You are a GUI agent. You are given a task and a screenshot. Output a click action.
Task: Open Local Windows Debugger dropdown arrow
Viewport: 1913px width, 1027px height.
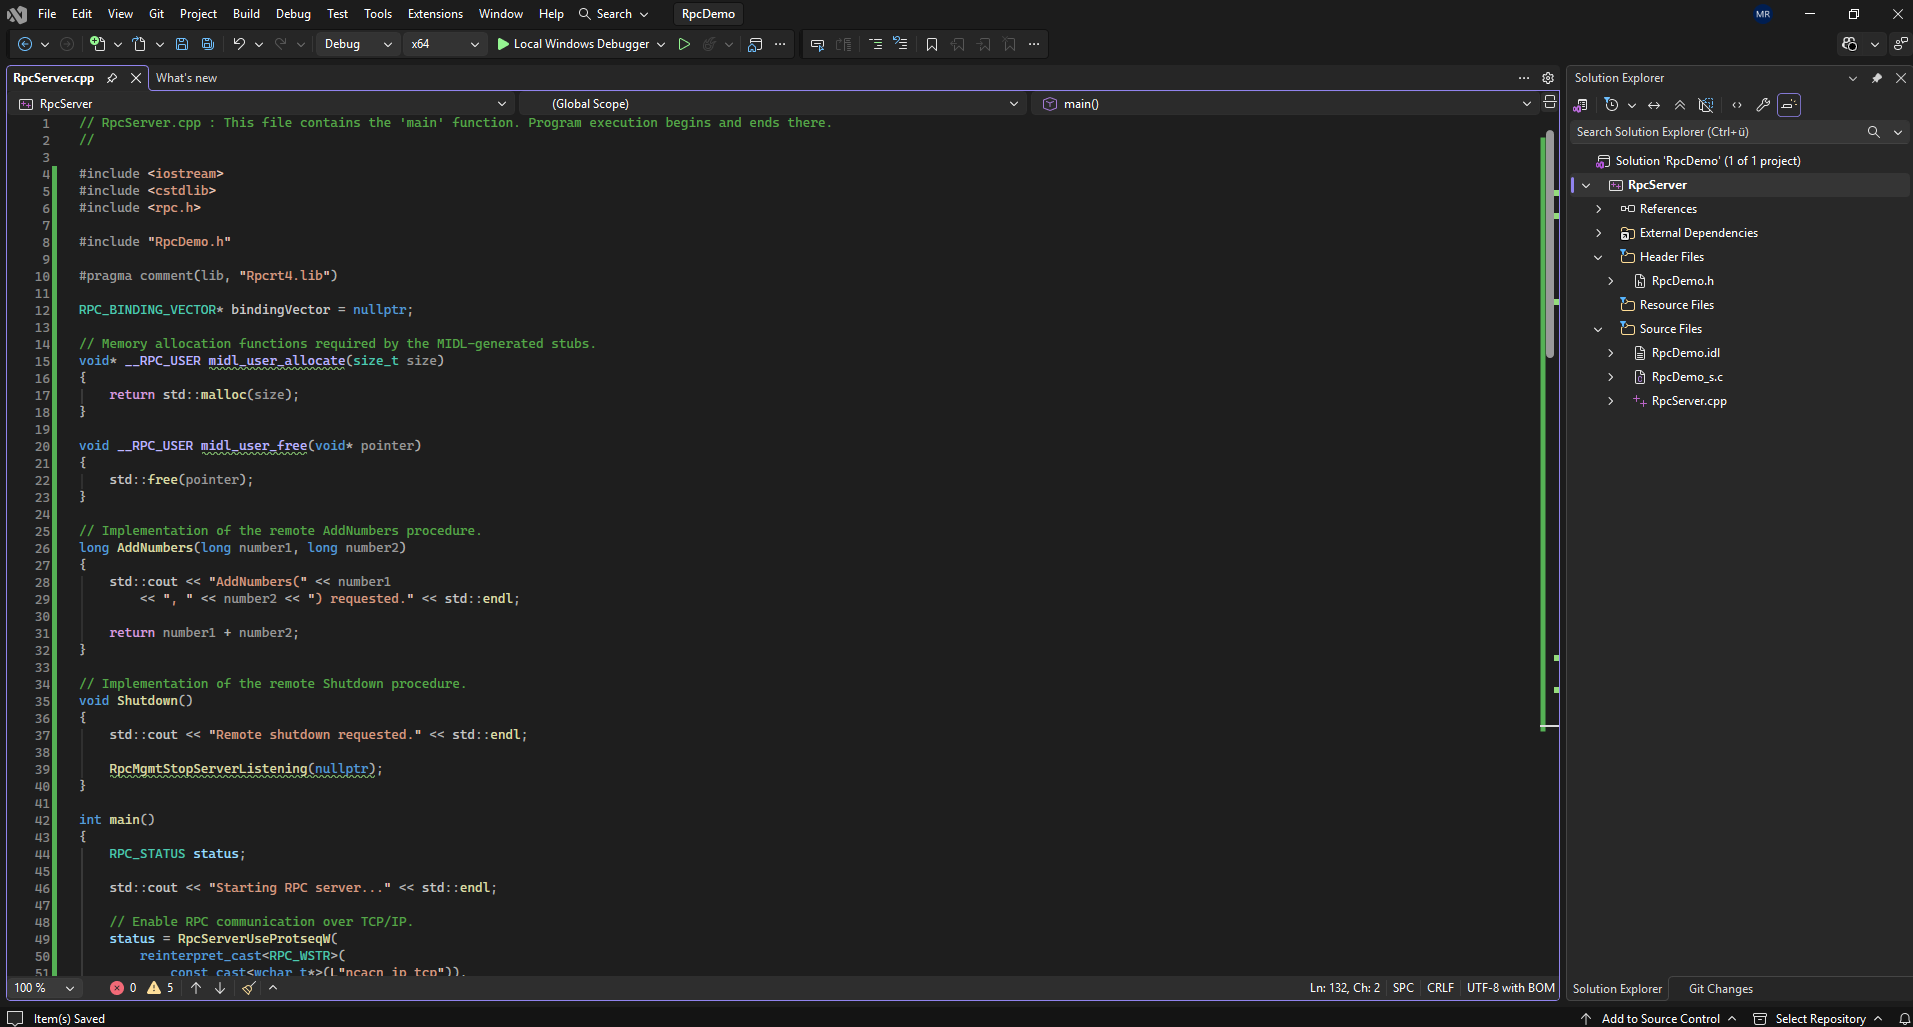click(661, 44)
